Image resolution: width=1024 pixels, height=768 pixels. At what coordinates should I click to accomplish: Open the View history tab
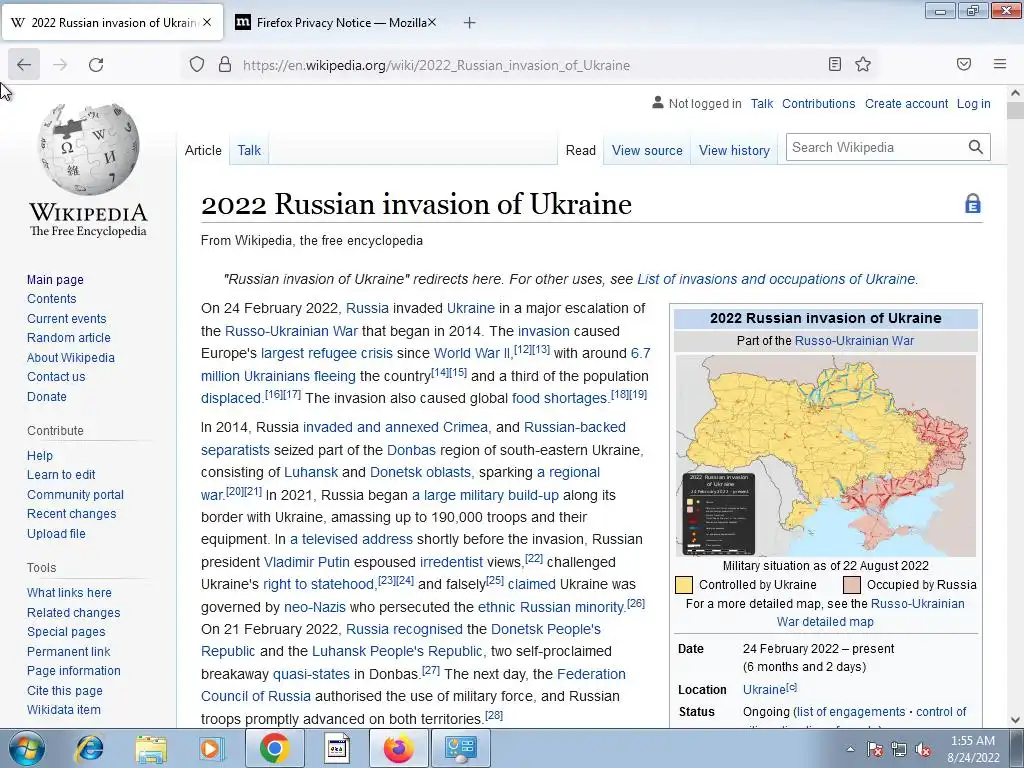[x=734, y=150]
